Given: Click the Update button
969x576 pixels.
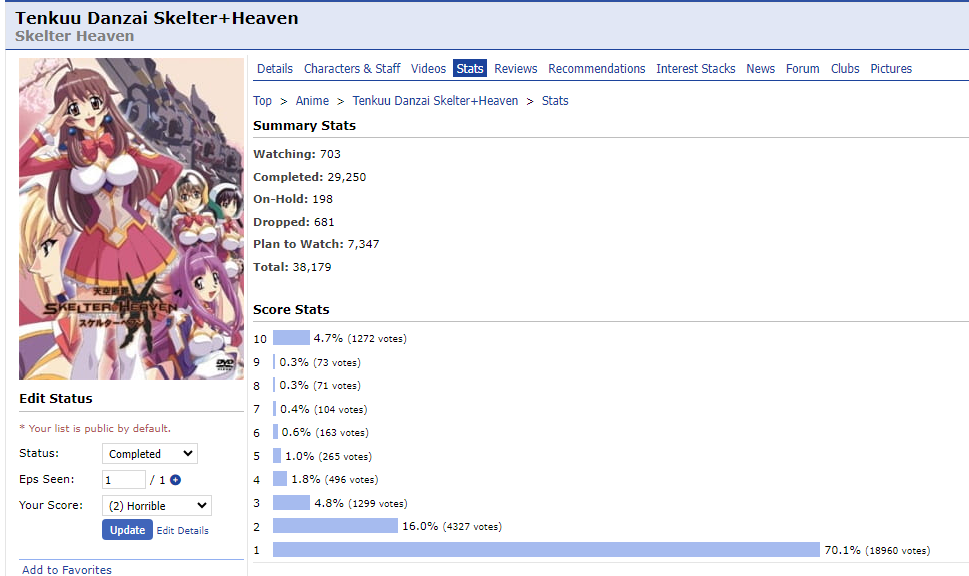Looking at the screenshot, I should pos(127,530).
